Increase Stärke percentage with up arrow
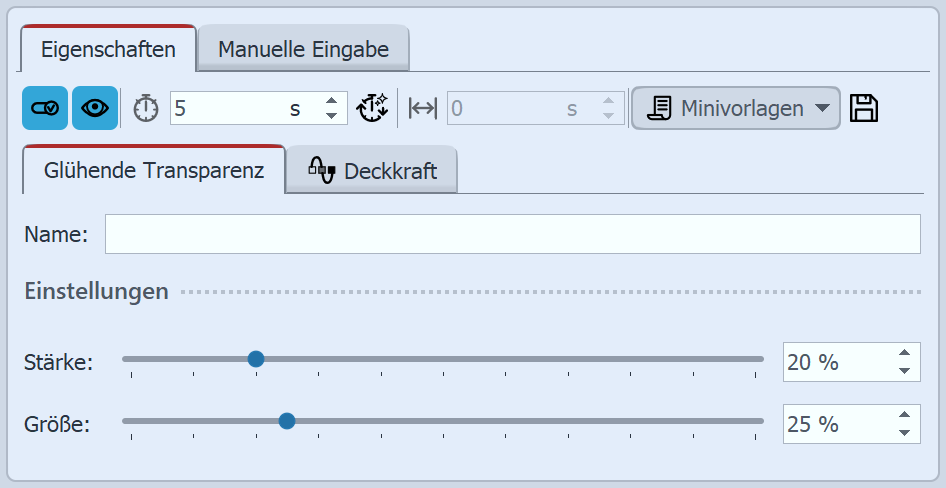Screen dimensions: 946x488 (904, 353)
